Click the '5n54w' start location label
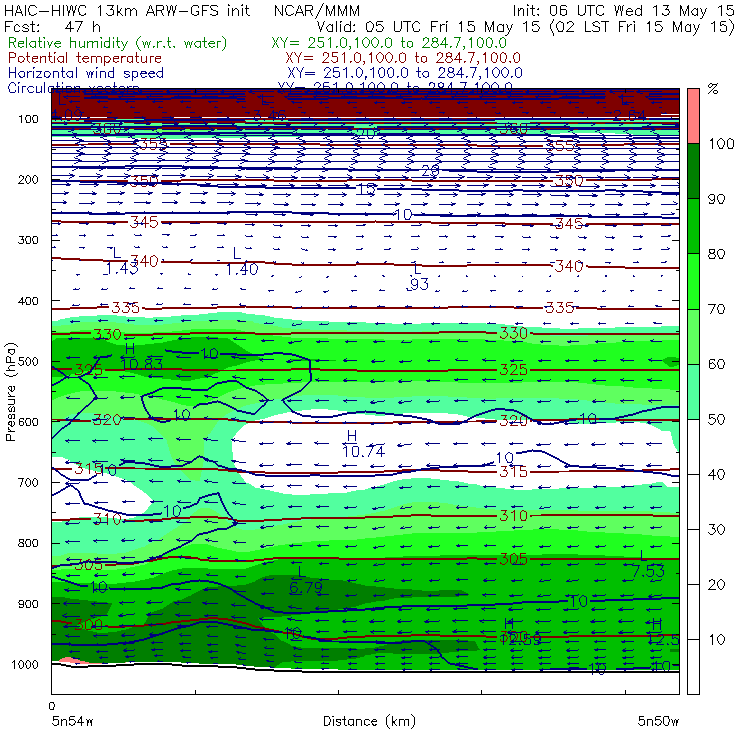740x740 pixels. (x=73, y=721)
